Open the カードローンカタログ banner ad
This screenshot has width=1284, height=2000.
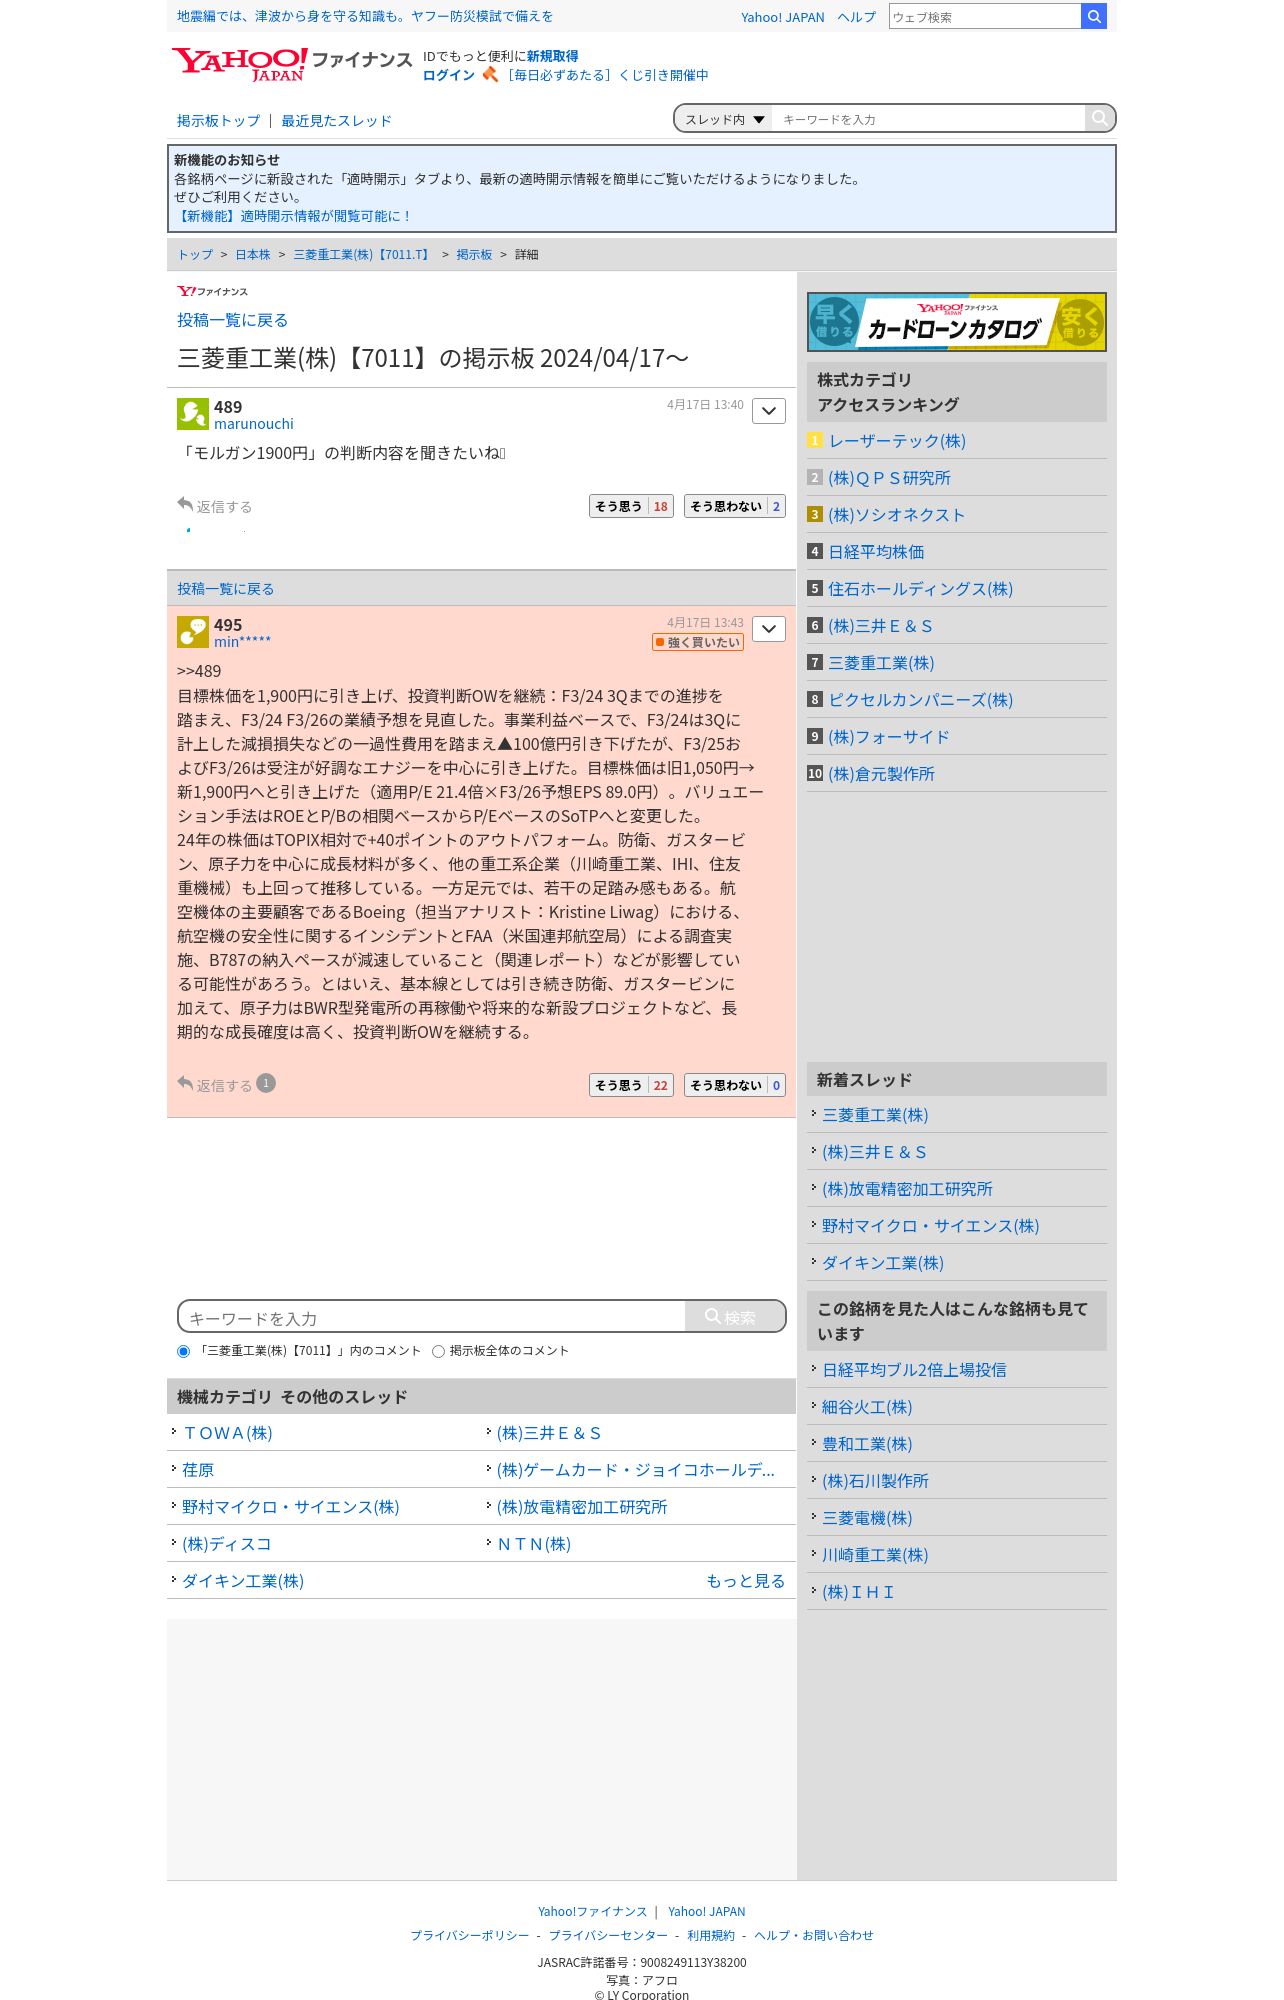[957, 322]
